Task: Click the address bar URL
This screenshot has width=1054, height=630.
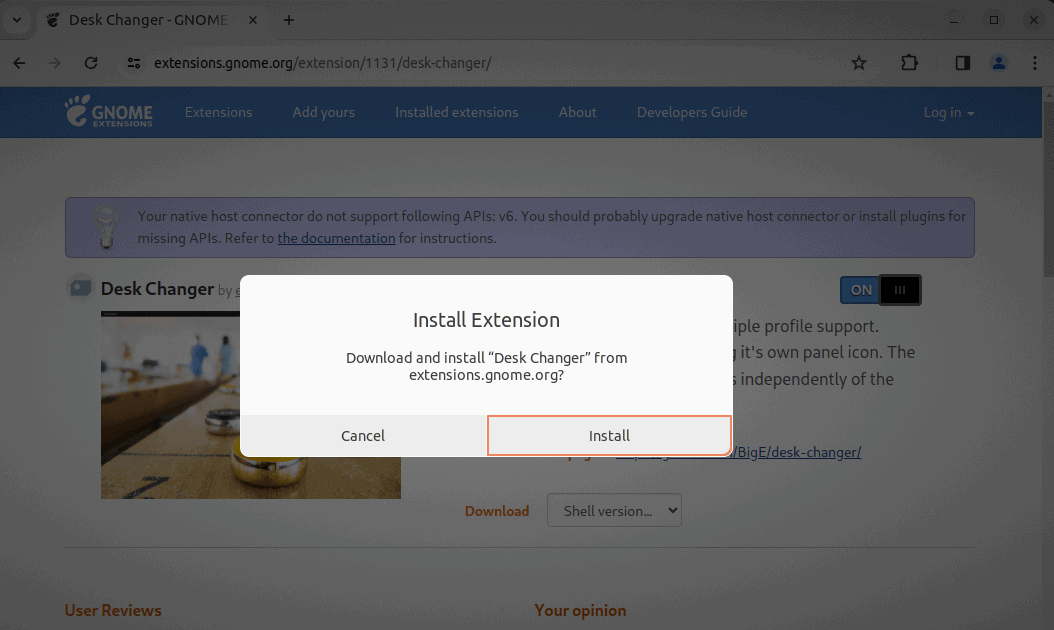Action: click(x=323, y=63)
